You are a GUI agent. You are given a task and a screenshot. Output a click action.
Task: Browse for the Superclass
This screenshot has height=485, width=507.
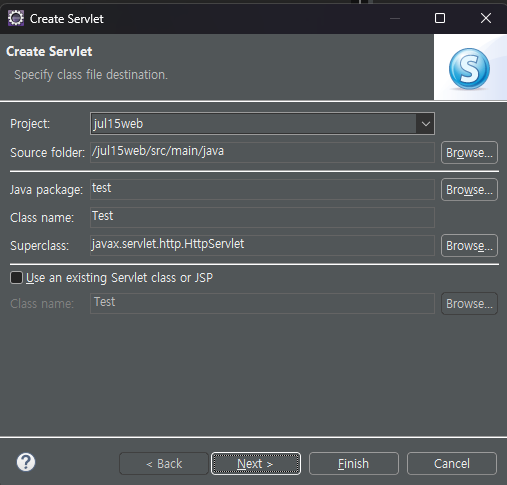[469, 246]
